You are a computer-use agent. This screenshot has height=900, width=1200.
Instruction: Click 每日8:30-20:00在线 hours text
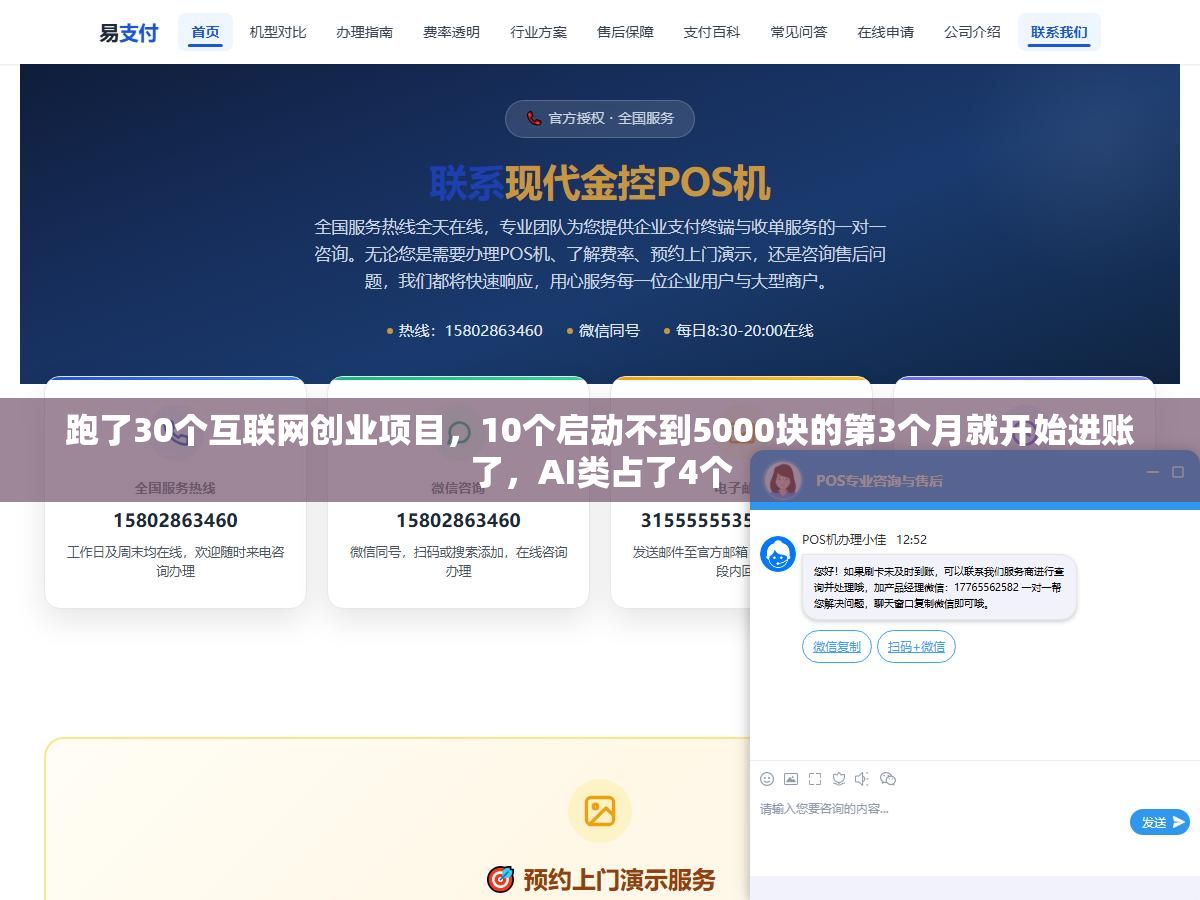point(744,330)
